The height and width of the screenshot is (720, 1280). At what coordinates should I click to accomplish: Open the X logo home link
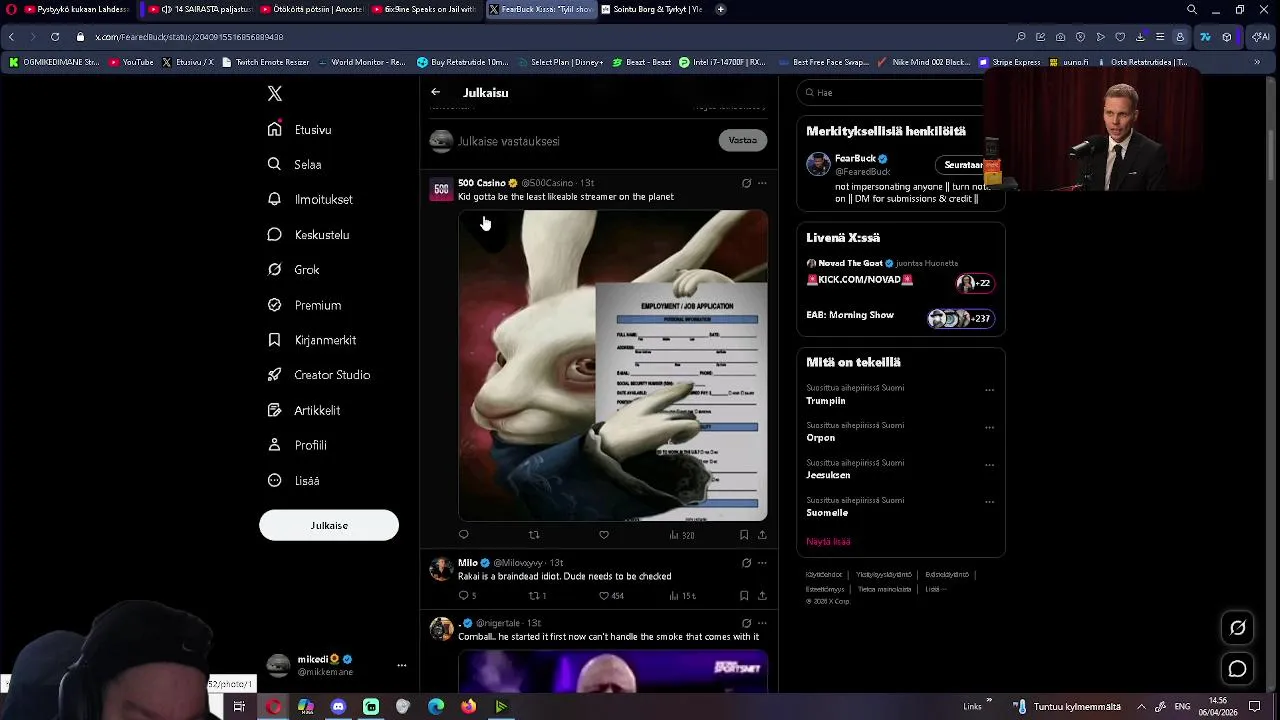pyautogui.click(x=275, y=94)
